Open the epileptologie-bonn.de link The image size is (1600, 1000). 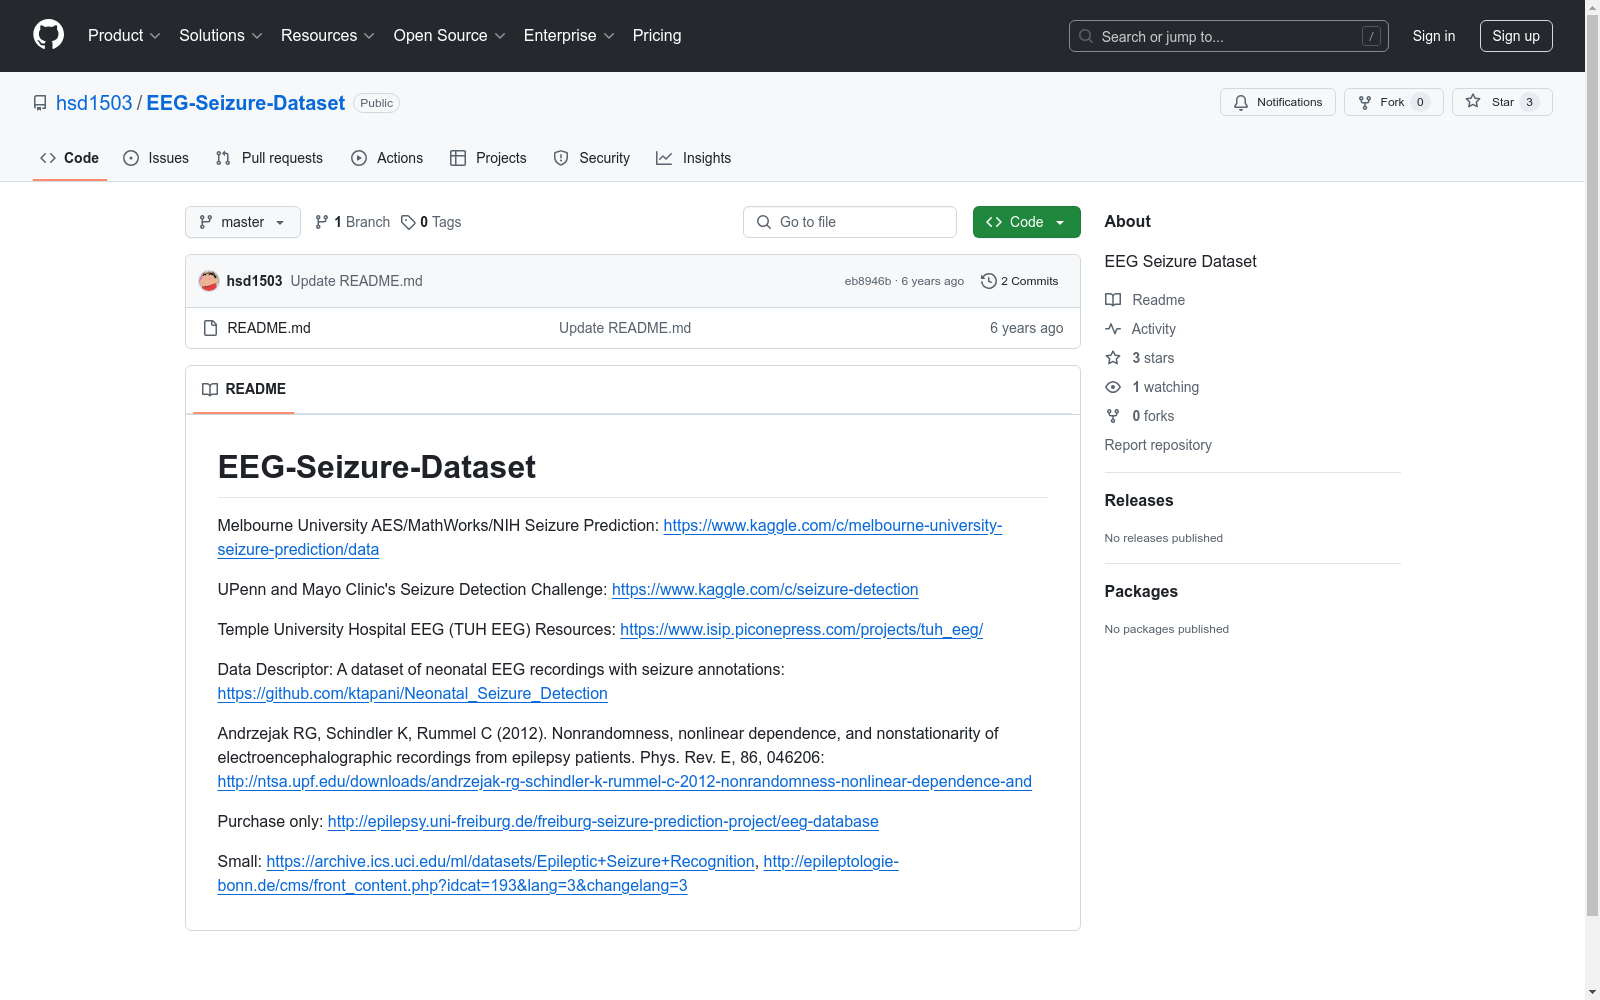(x=452, y=886)
